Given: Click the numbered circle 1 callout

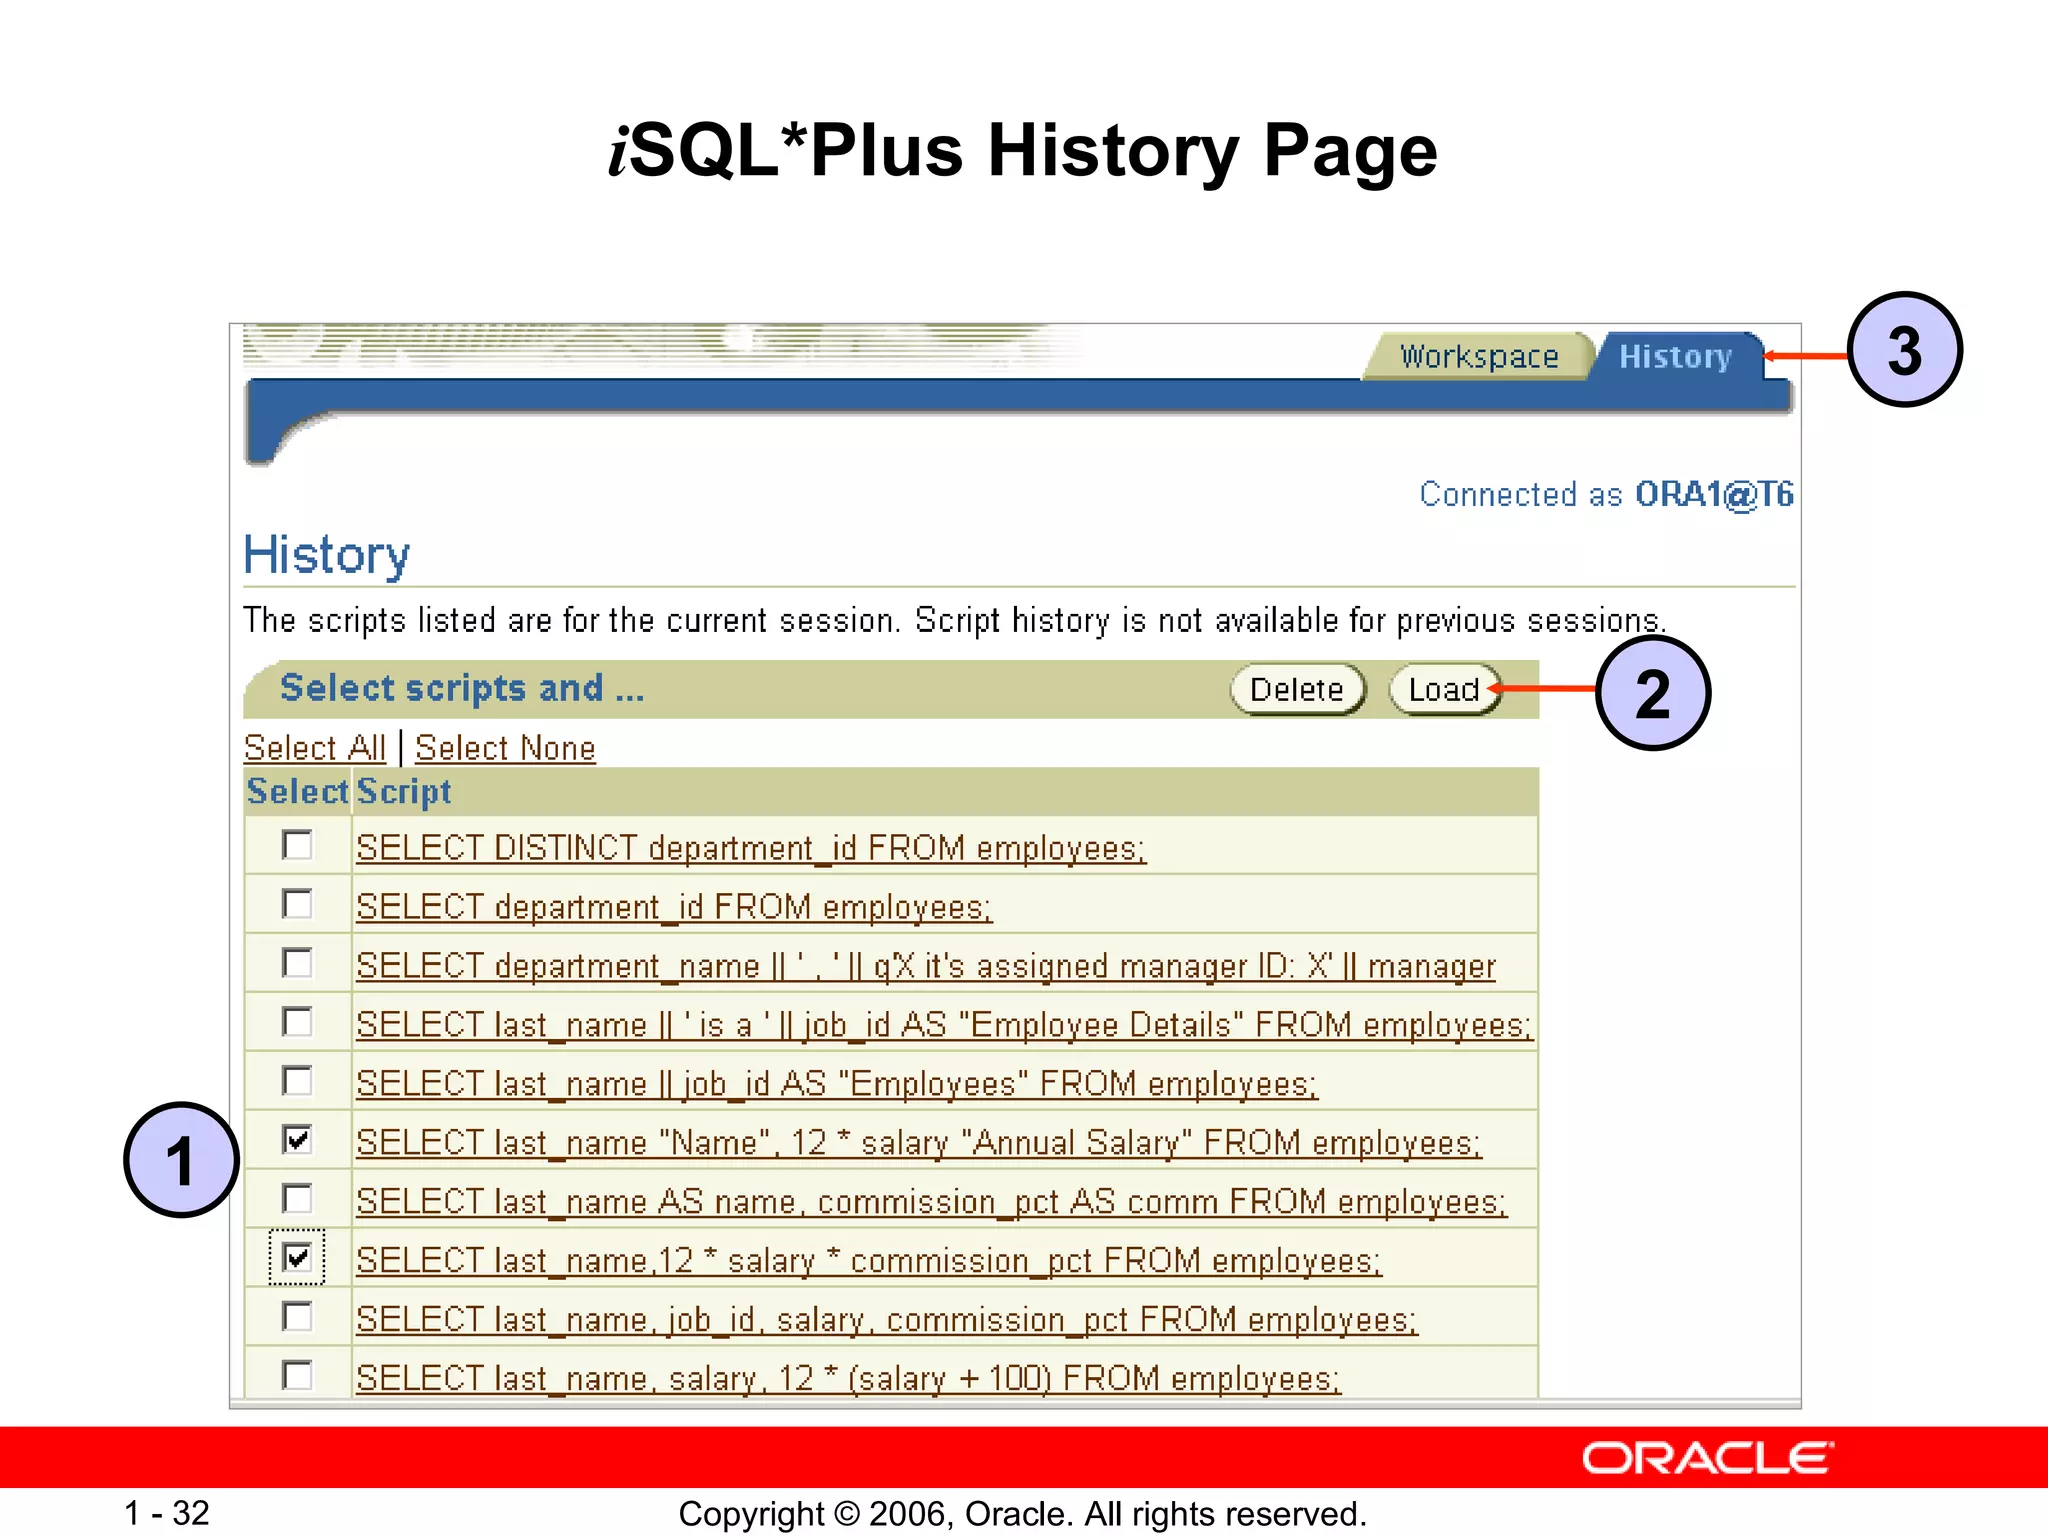Looking at the screenshot, I should coord(181,1161).
